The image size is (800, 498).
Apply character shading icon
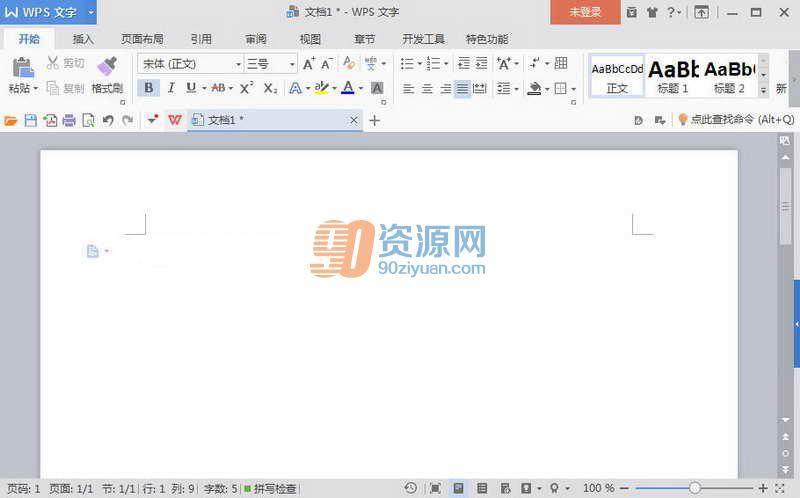(377, 88)
